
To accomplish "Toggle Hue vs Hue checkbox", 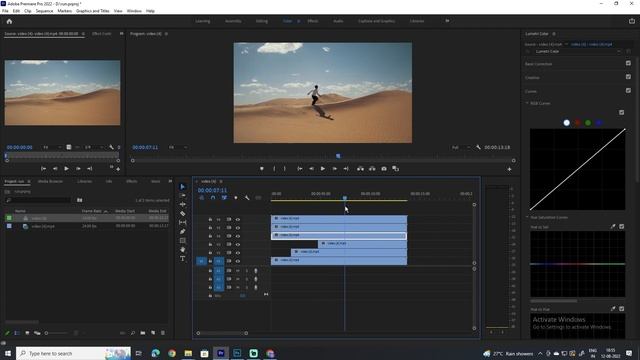I will 621,309.
